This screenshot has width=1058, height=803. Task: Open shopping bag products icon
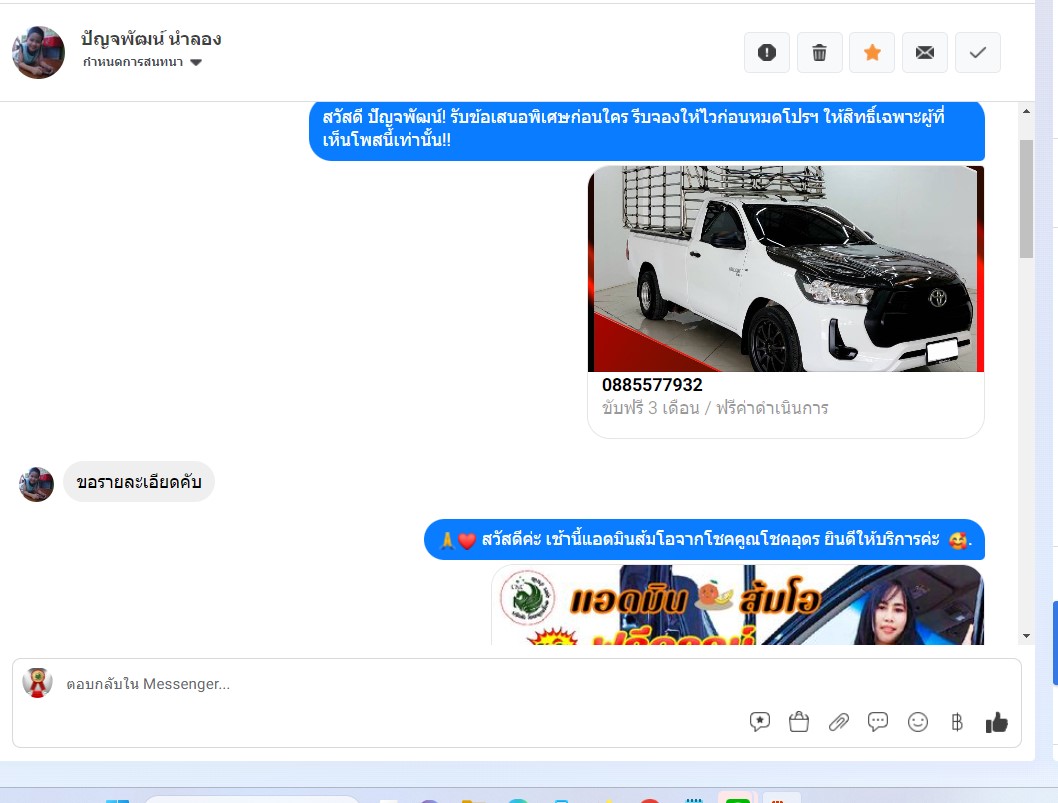click(799, 722)
